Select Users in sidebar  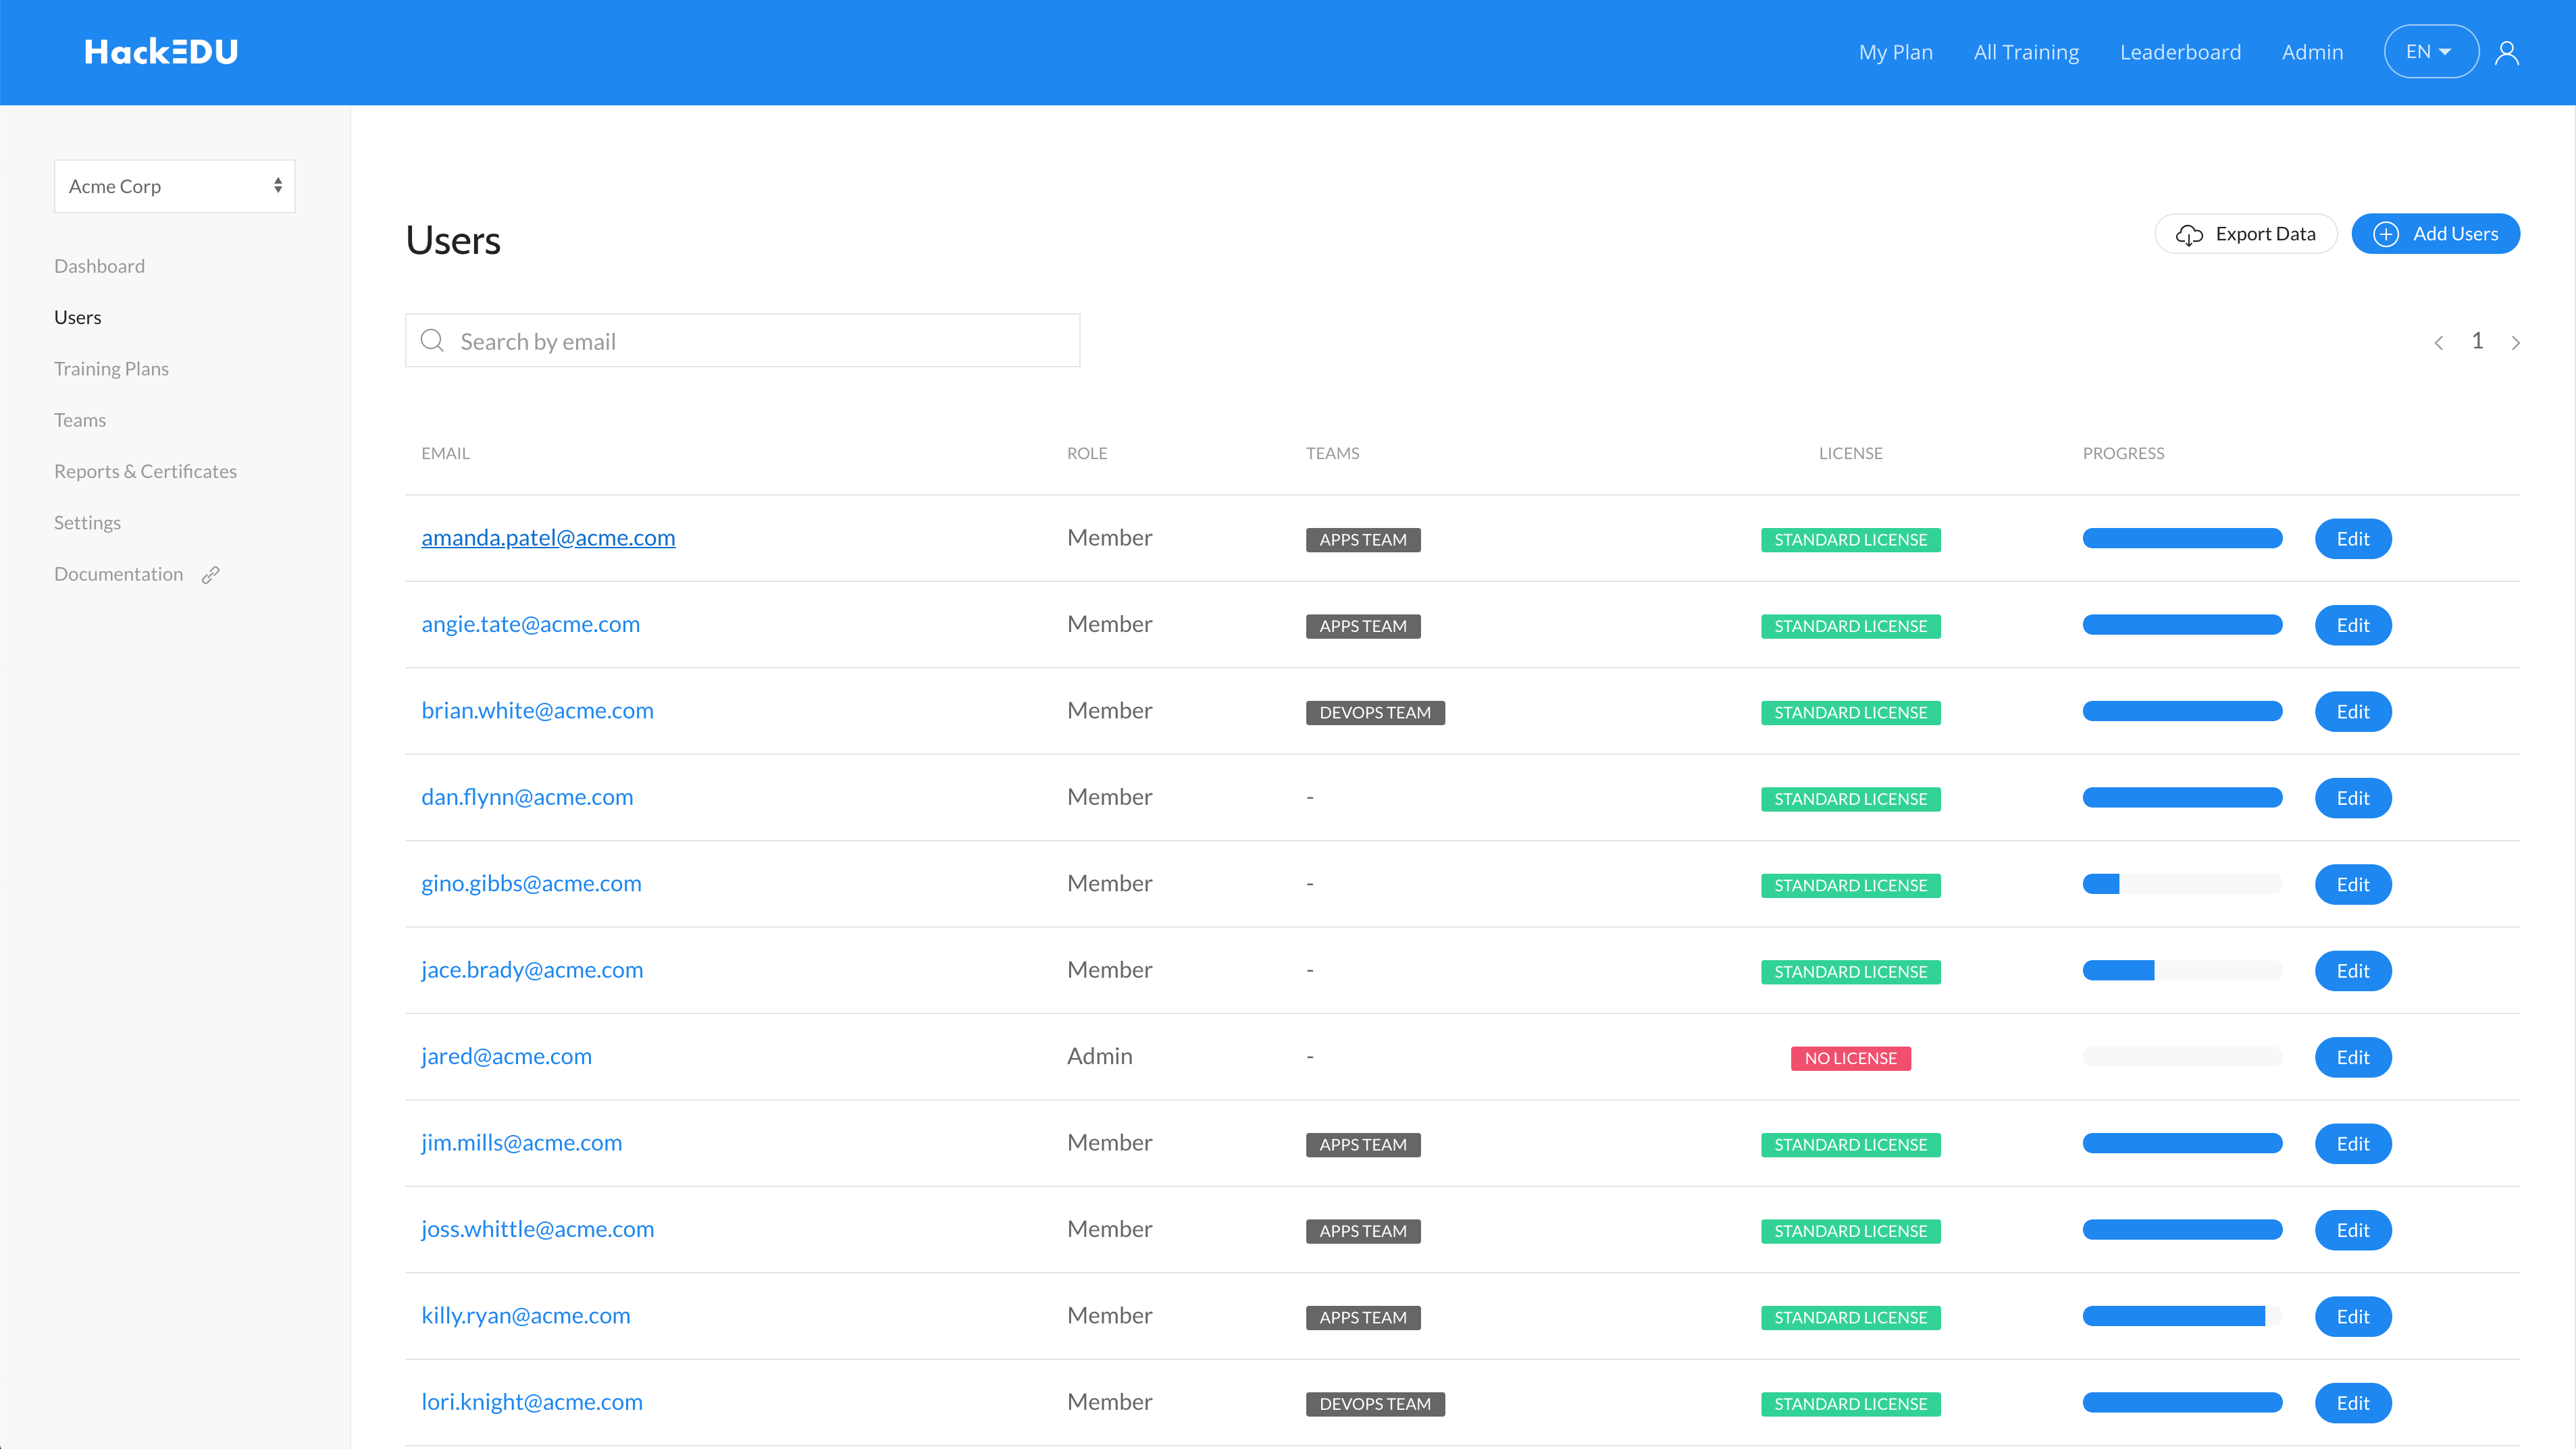pos(78,317)
